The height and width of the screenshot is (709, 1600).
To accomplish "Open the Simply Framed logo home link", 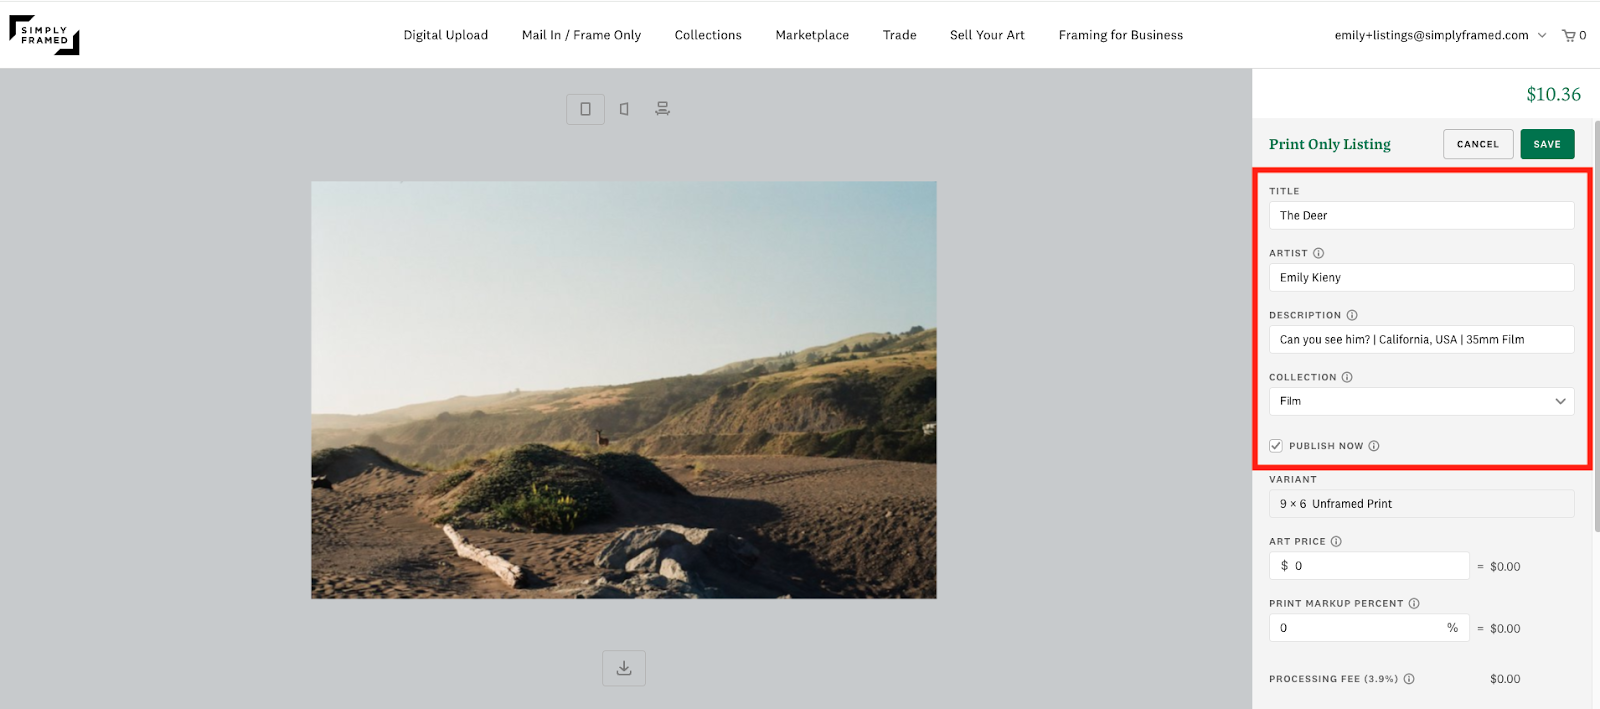I will [44, 35].
